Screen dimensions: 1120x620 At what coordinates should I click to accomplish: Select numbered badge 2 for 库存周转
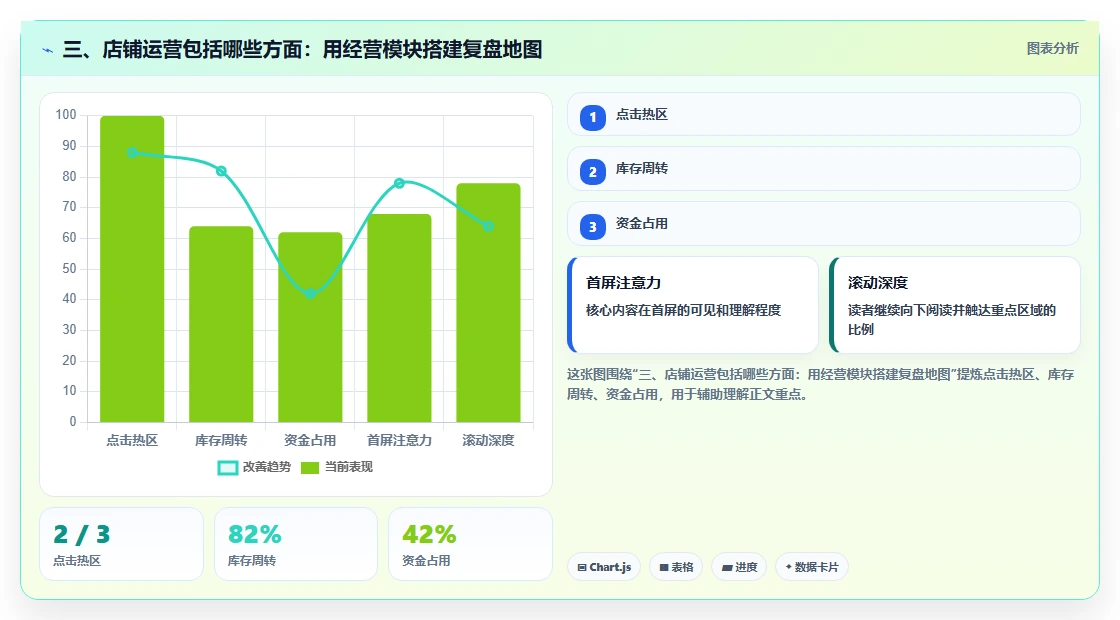coord(592,171)
